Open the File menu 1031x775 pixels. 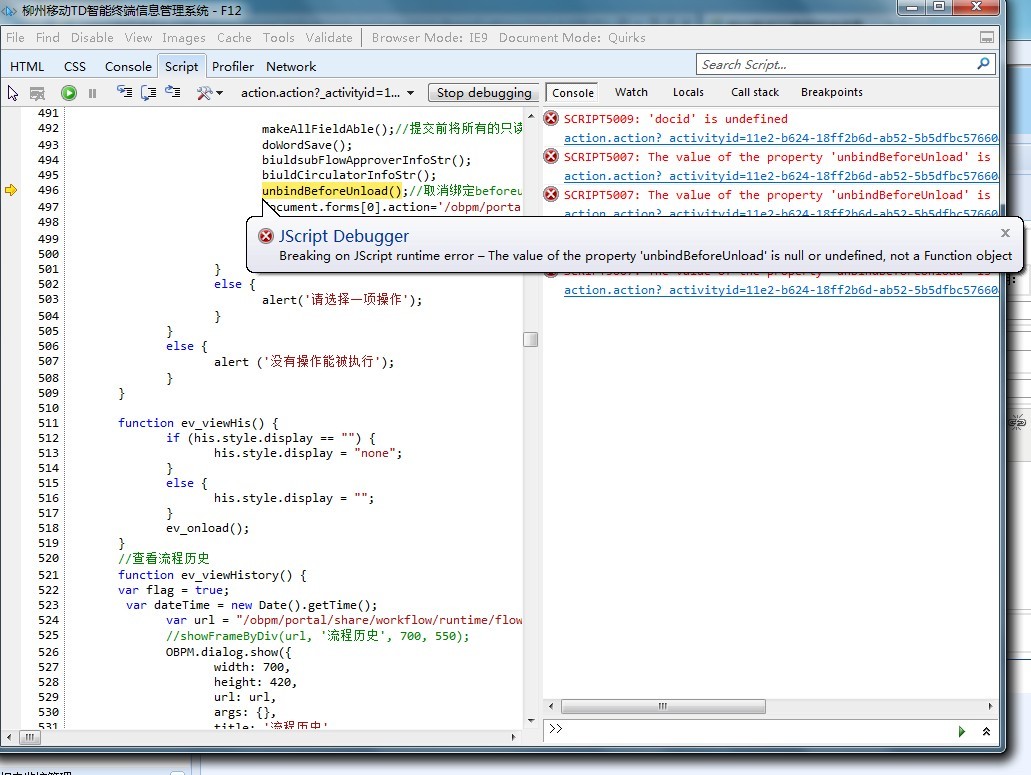point(15,37)
